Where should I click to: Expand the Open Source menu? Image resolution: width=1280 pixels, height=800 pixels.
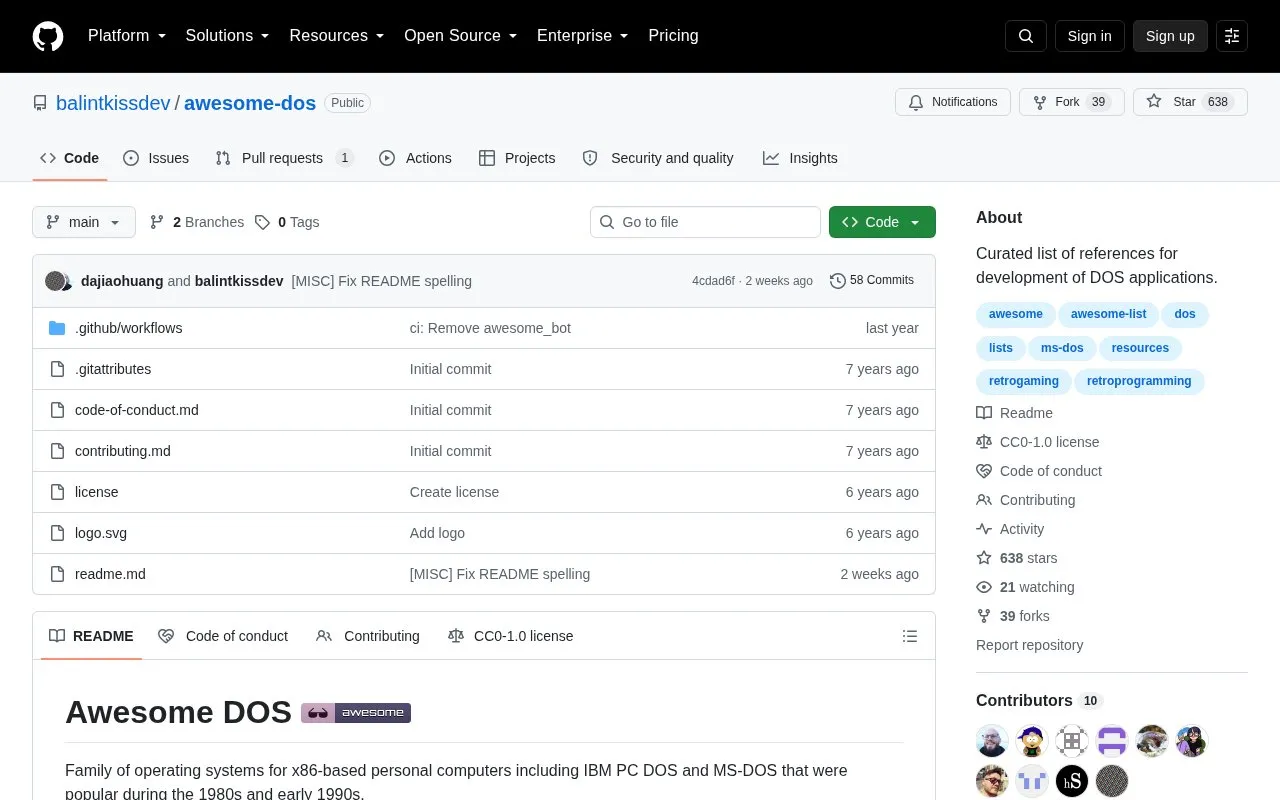tap(461, 36)
